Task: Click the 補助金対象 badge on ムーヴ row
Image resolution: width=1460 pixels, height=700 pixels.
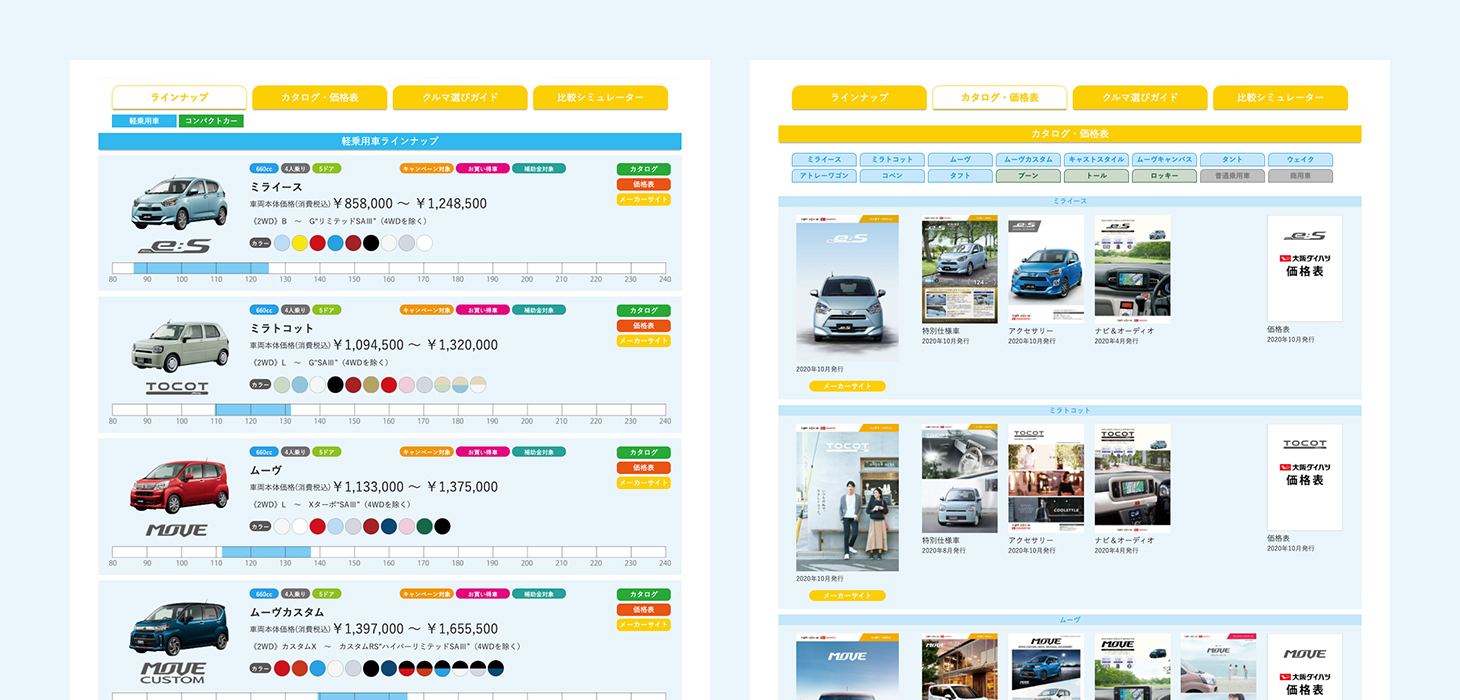Action: [540, 453]
